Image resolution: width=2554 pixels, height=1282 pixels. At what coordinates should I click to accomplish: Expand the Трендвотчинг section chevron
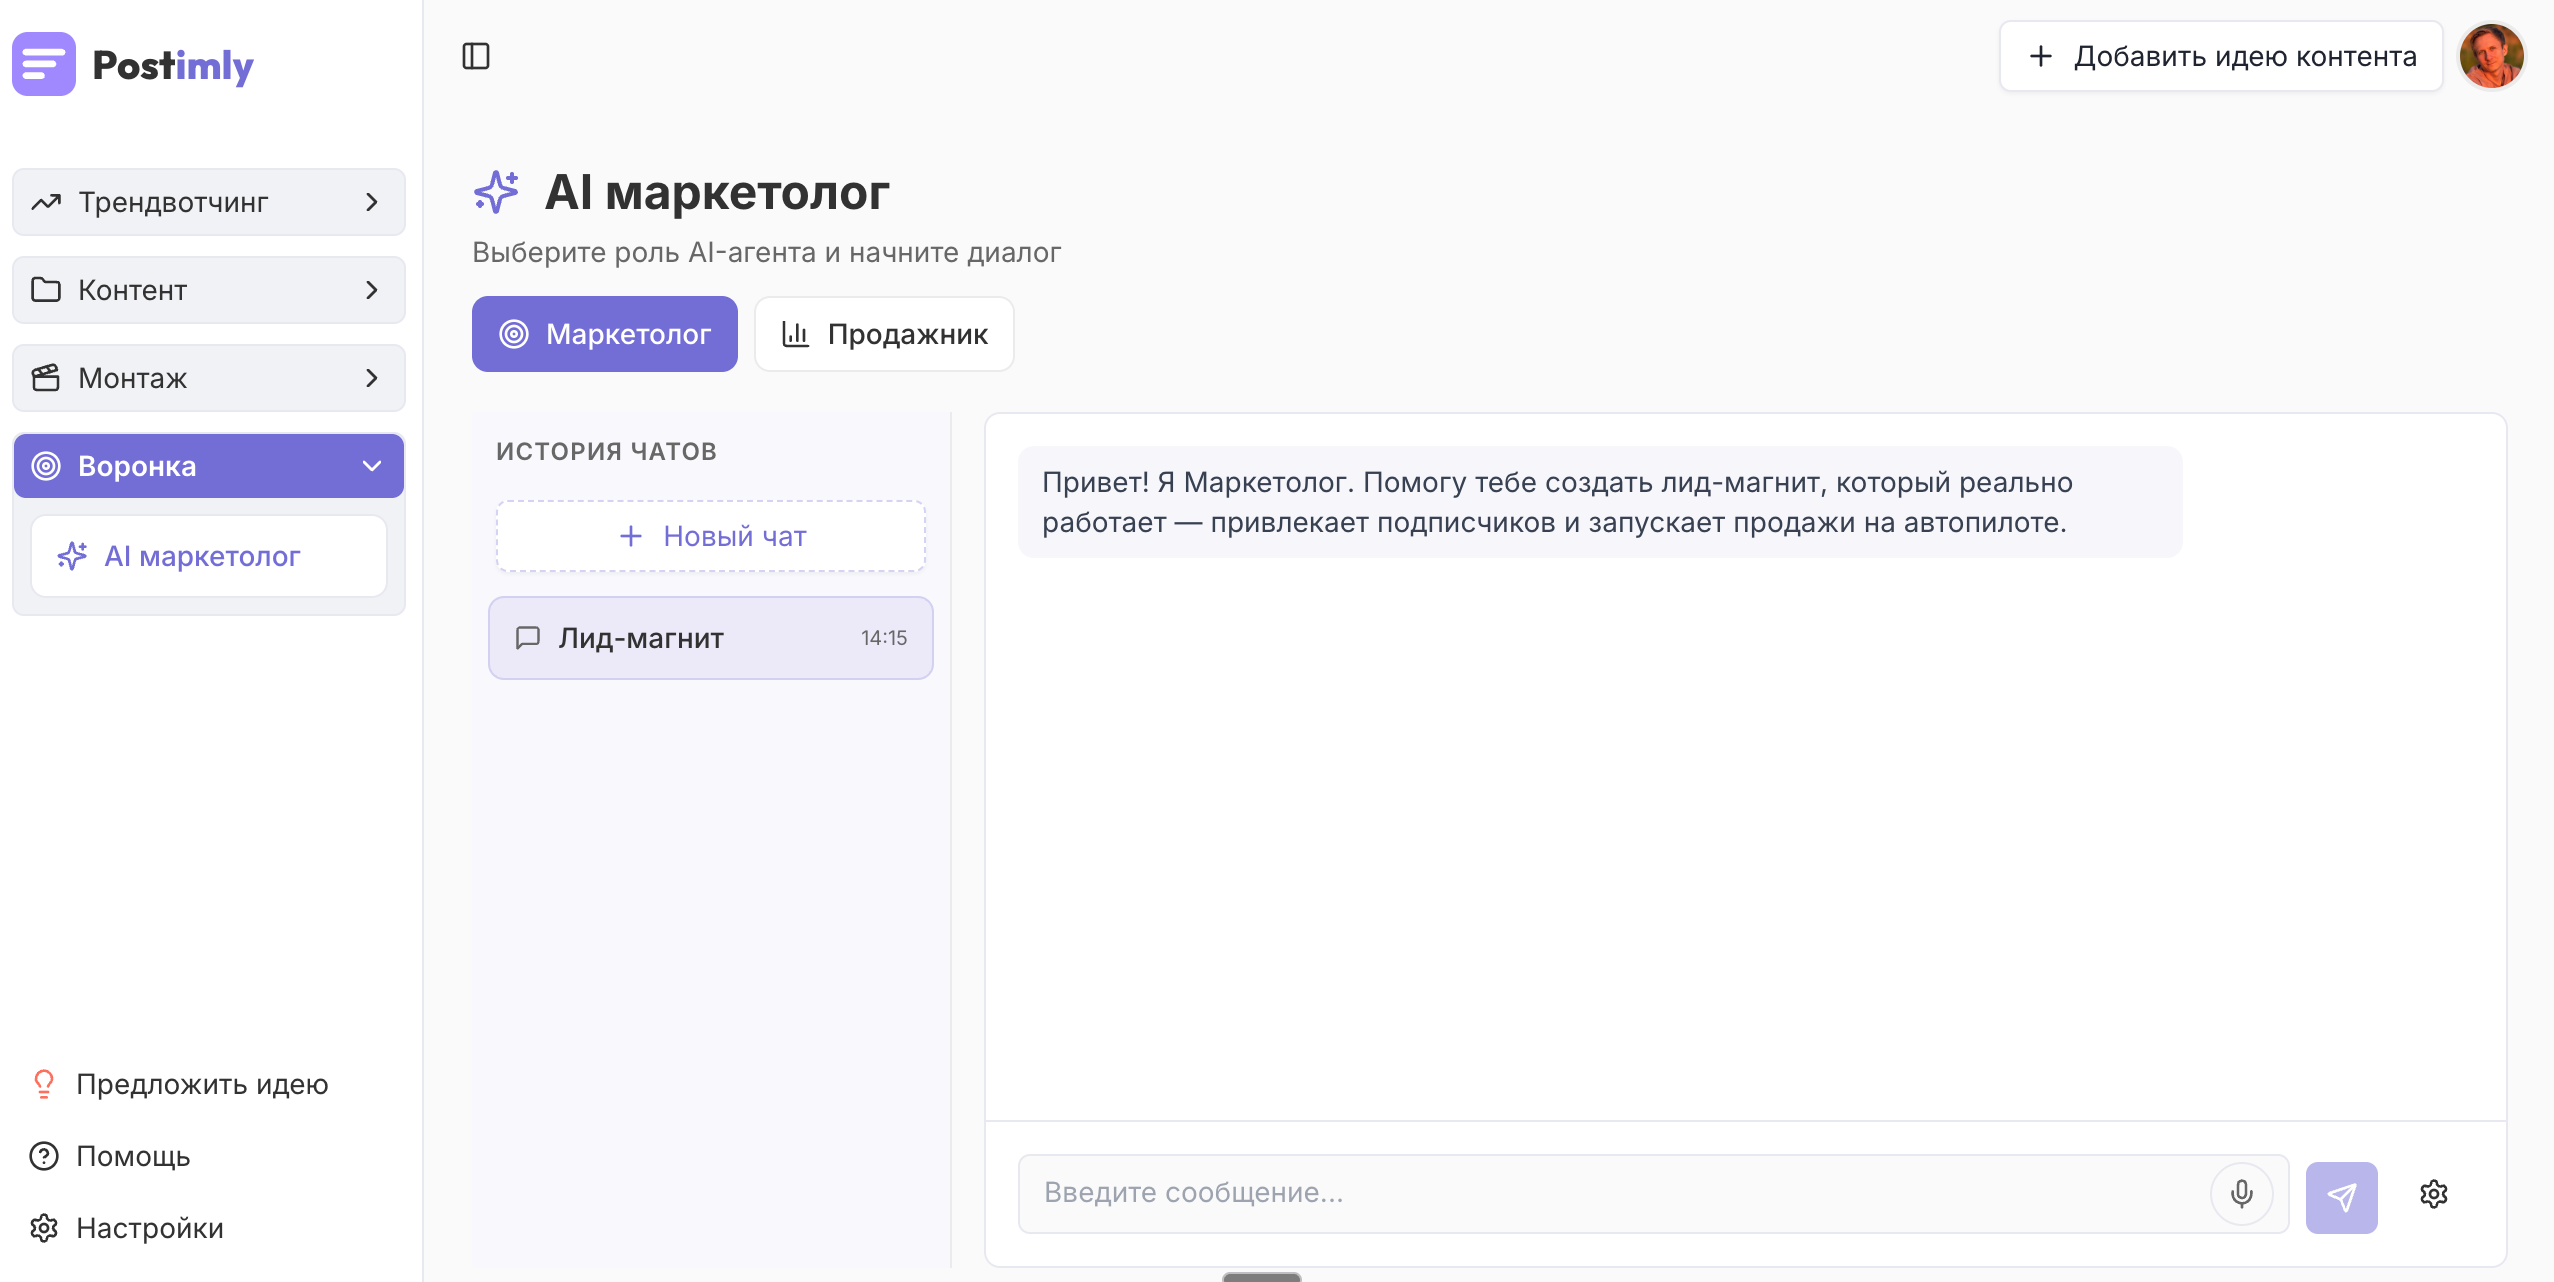point(372,202)
